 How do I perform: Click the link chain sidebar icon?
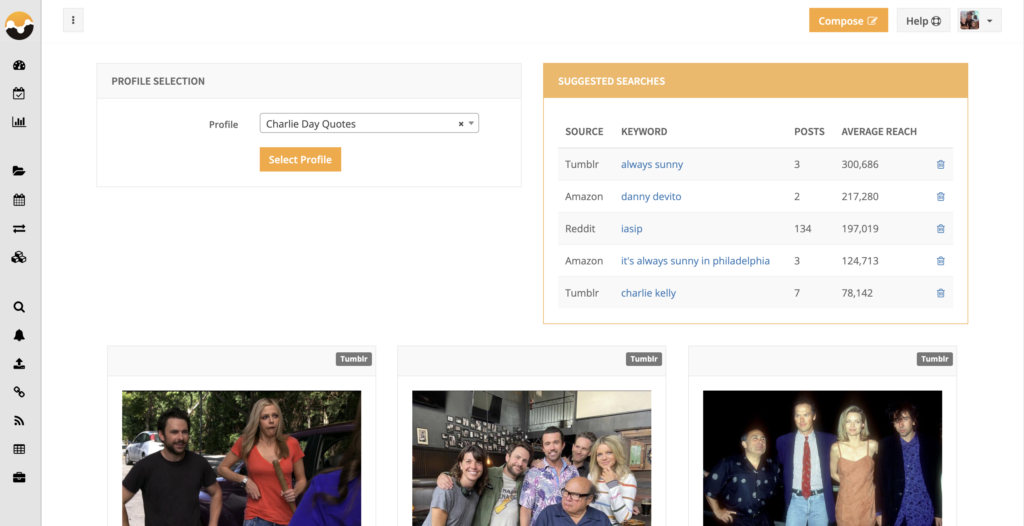(19, 392)
